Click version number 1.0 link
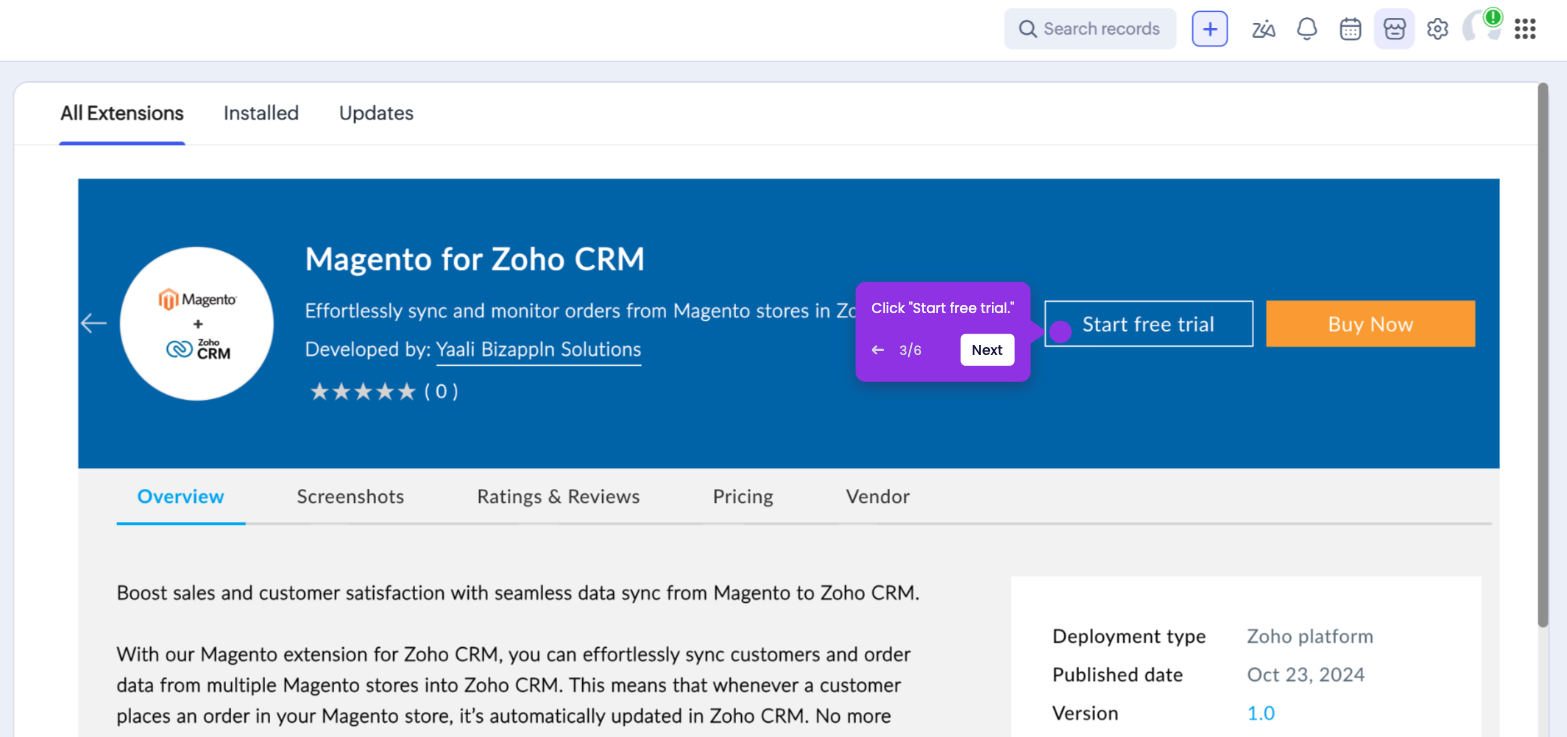 point(1260,713)
